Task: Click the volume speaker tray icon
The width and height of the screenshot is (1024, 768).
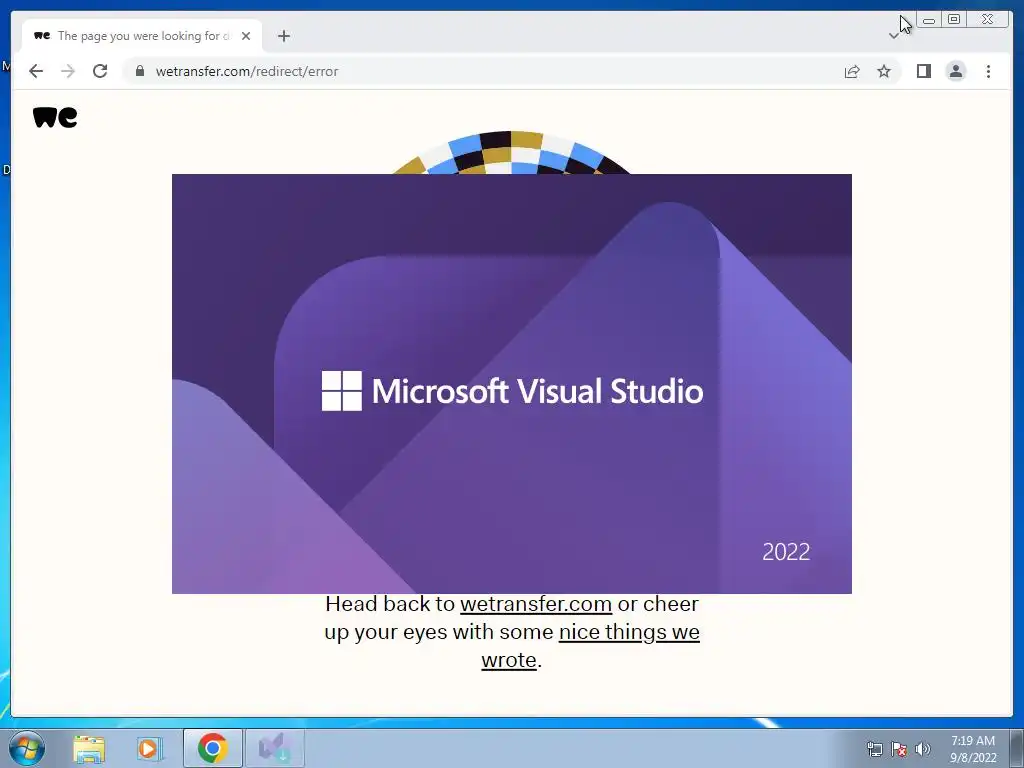Action: (x=923, y=749)
